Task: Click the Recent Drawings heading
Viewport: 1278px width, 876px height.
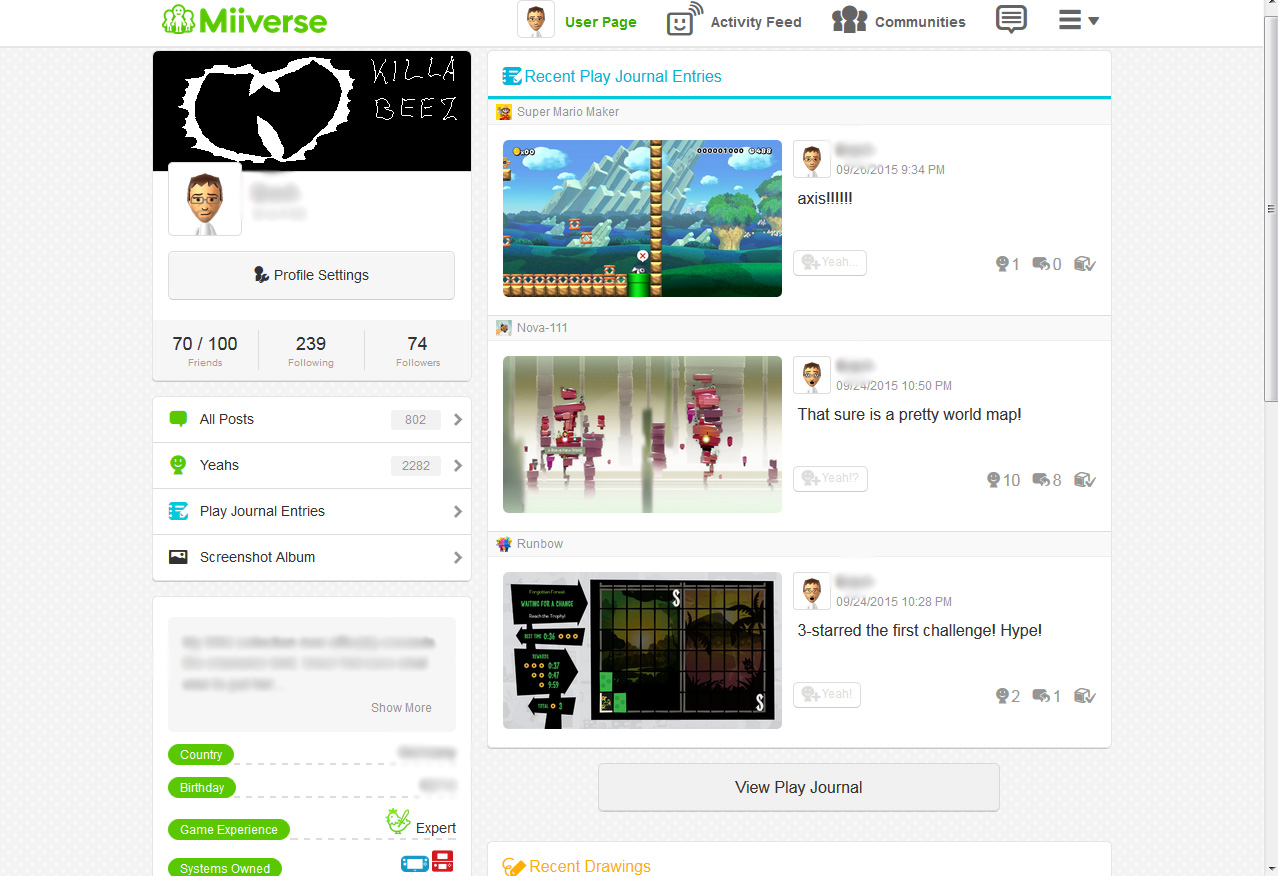Action: point(577,866)
